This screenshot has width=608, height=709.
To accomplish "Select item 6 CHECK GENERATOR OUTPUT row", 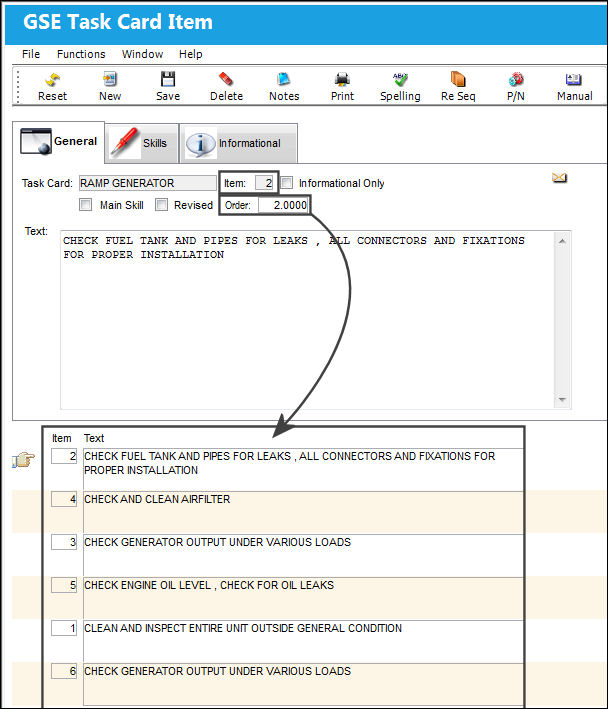I will 303,685.
